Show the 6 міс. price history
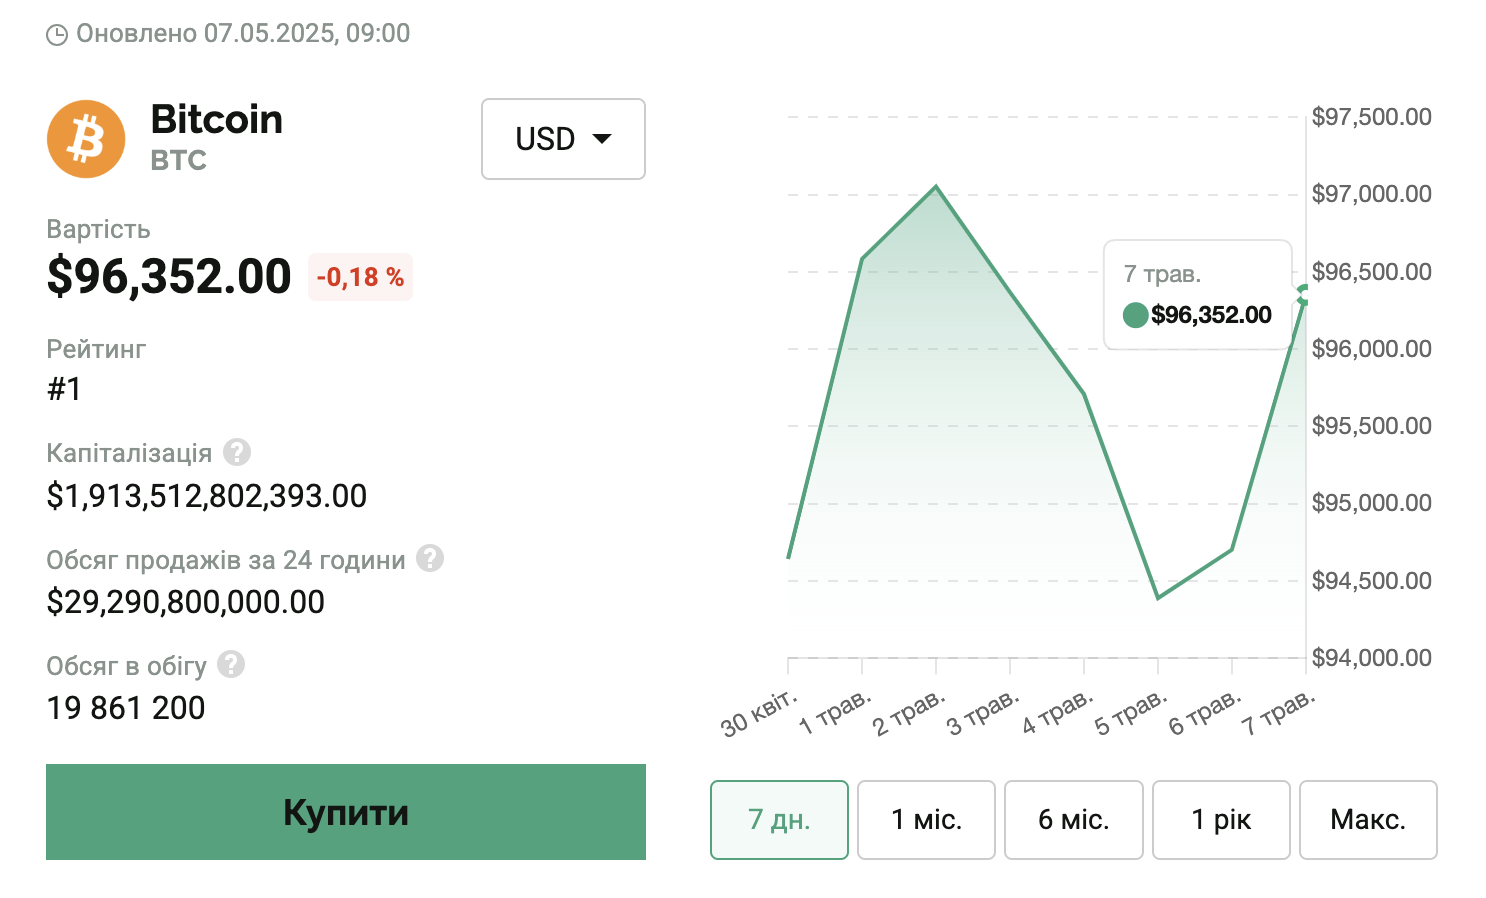This screenshot has width=1486, height=898. point(1073,820)
